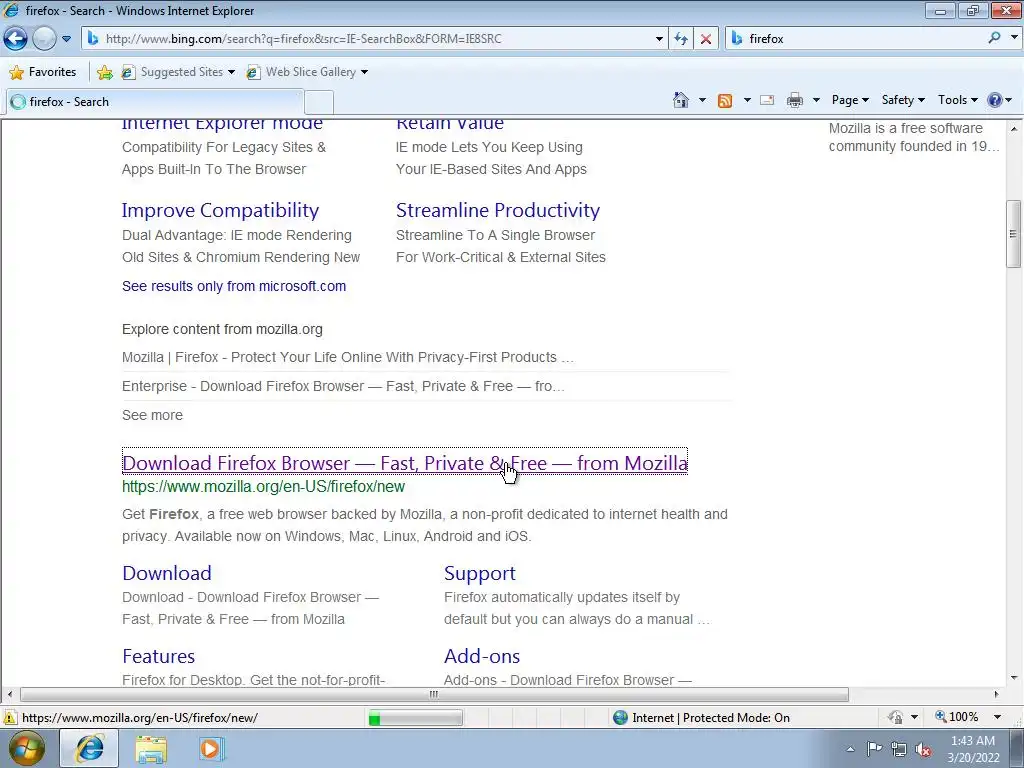The width and height of the screenshot is (1024, 768).
Task: Open Windows Media Player taskbar icon
Action: (211, 748)
